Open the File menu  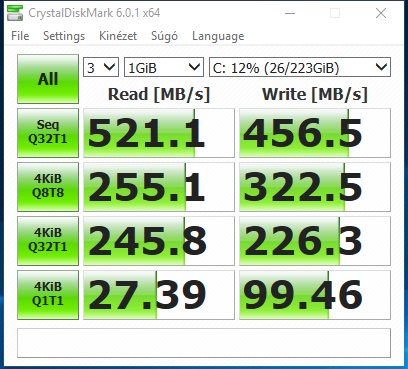point(20,36)
